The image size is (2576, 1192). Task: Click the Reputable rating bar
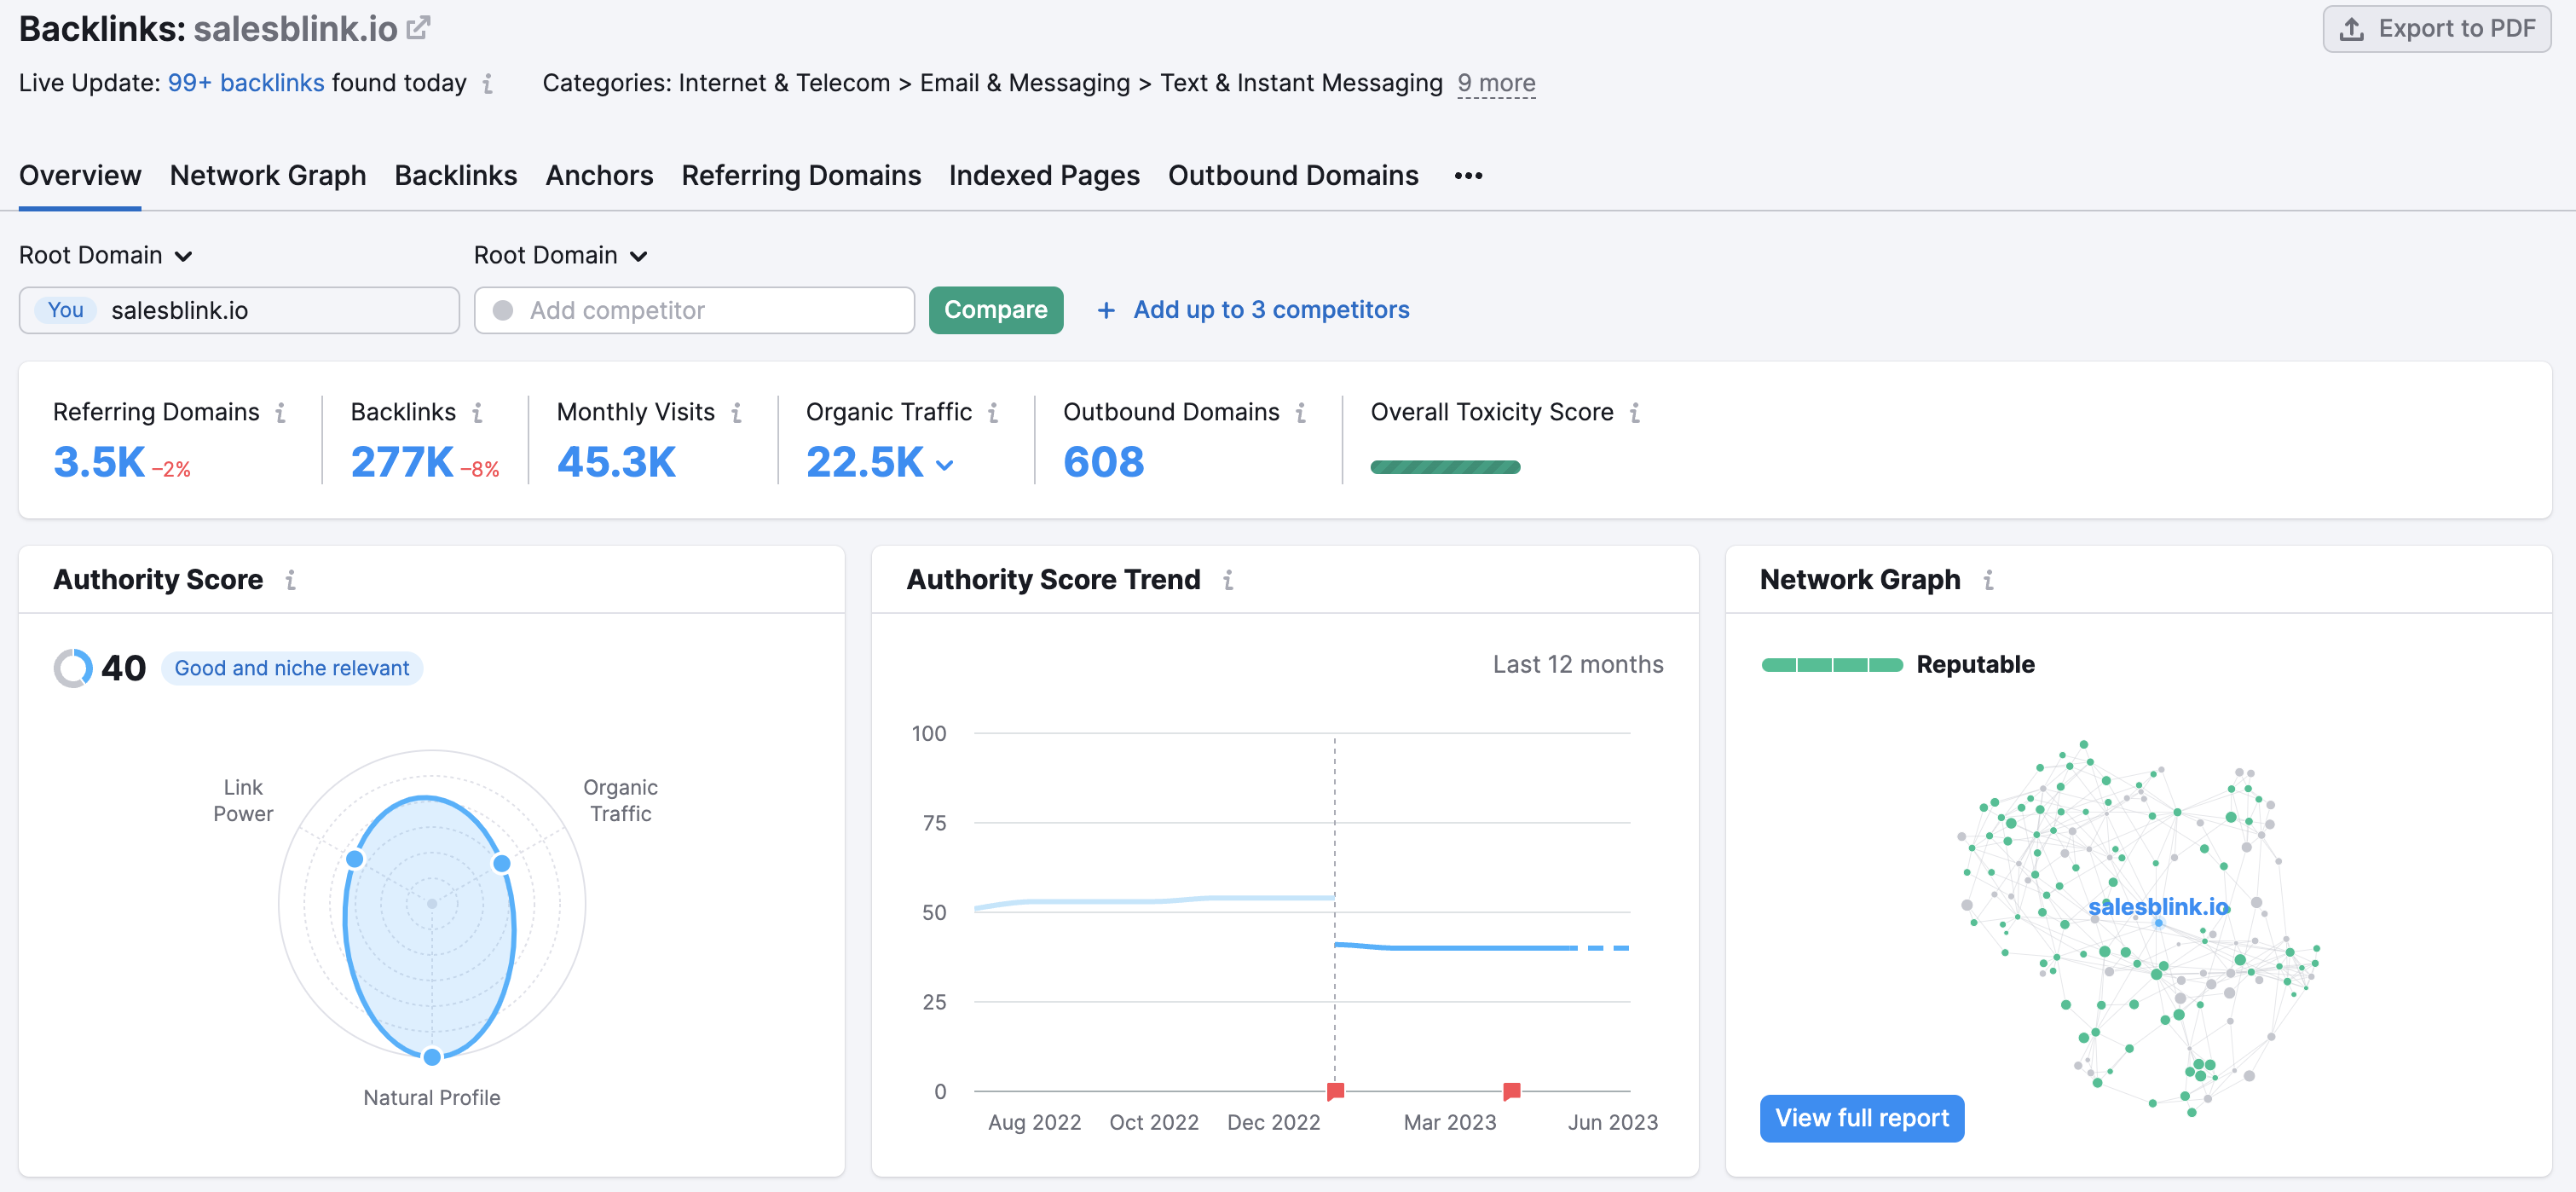[1831, 665]
